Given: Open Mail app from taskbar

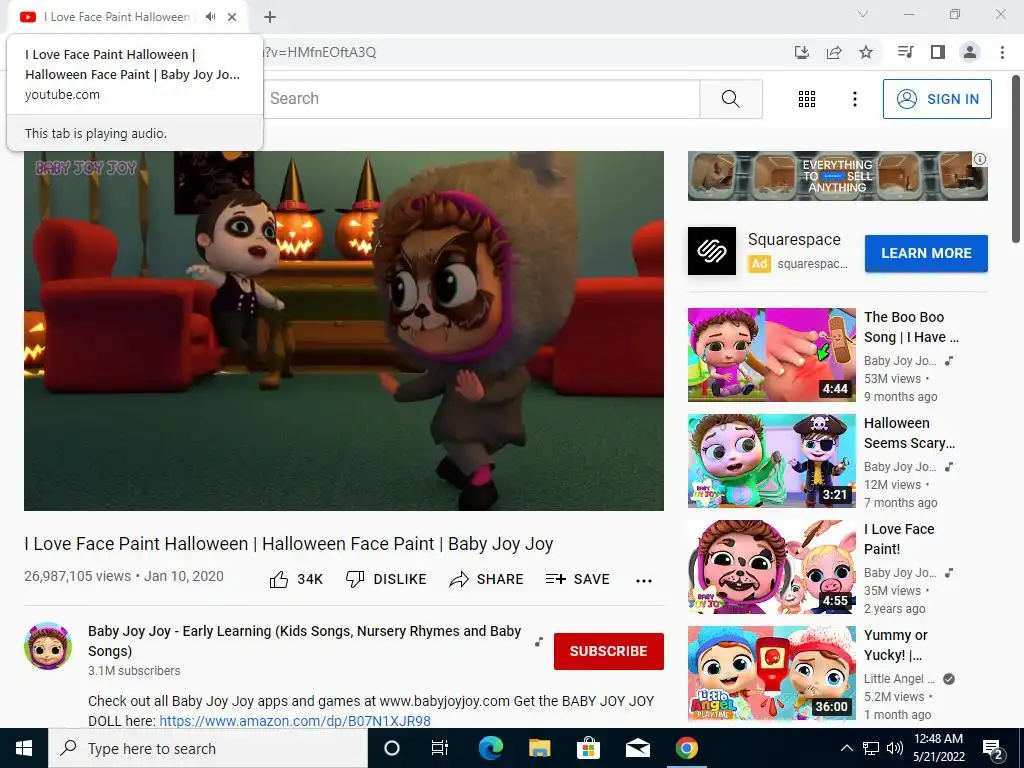Looking at the screenshot, I should [637, 748].
